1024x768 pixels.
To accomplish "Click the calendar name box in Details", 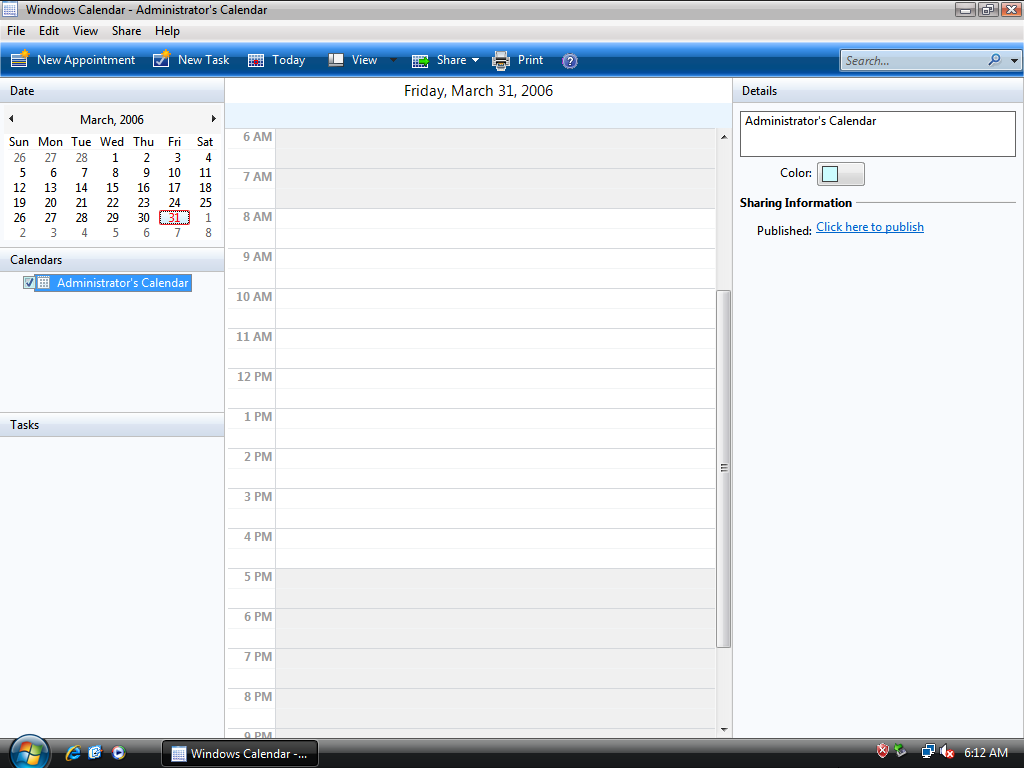I will [x=878, y=134].
